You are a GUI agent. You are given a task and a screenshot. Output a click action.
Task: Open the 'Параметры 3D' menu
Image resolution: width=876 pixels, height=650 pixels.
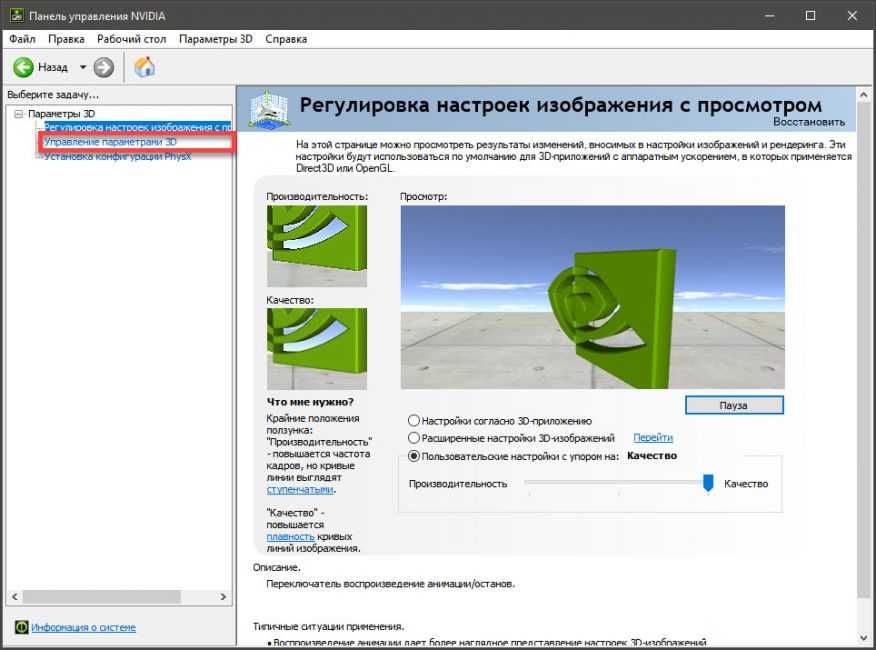(x=215, y=39)
